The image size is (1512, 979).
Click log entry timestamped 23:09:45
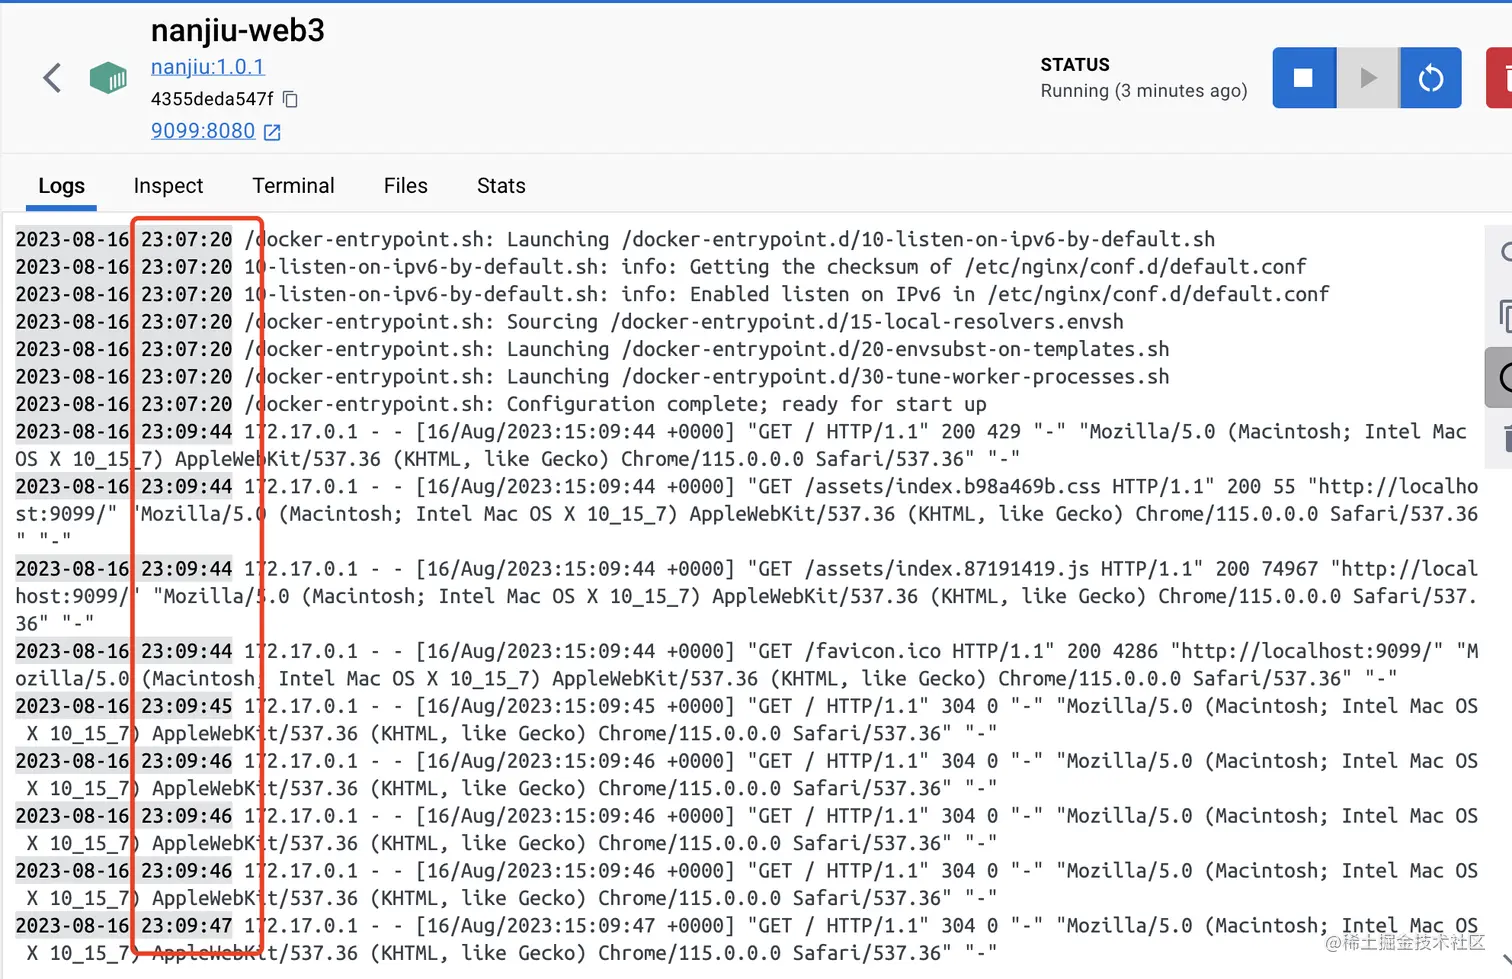tap(747, 719)
